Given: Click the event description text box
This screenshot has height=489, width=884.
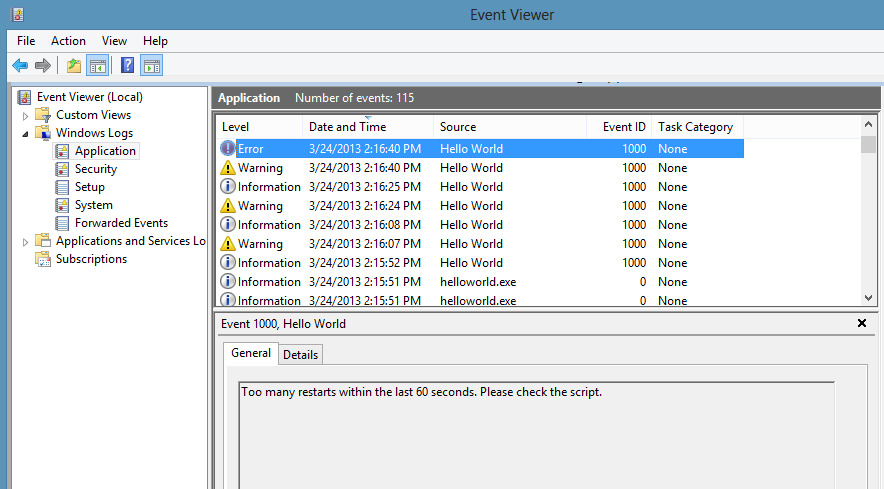Looking at the screenshot, I should click(536, 435).
